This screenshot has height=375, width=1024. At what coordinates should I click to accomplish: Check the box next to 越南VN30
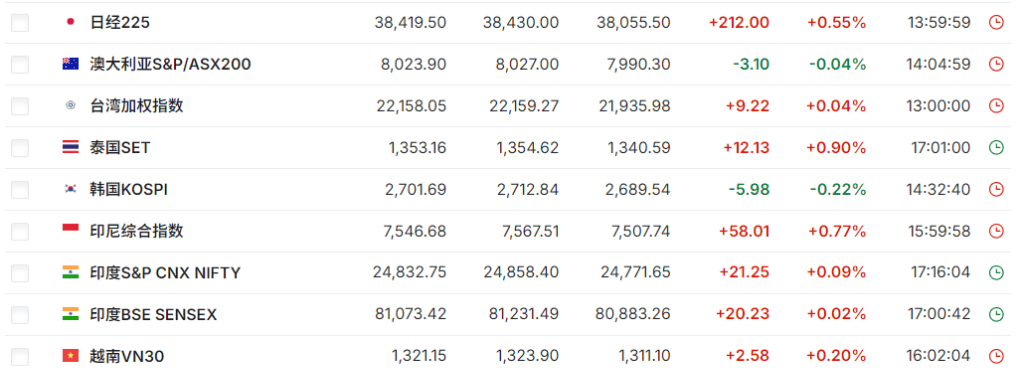click(x=20, y=357)
